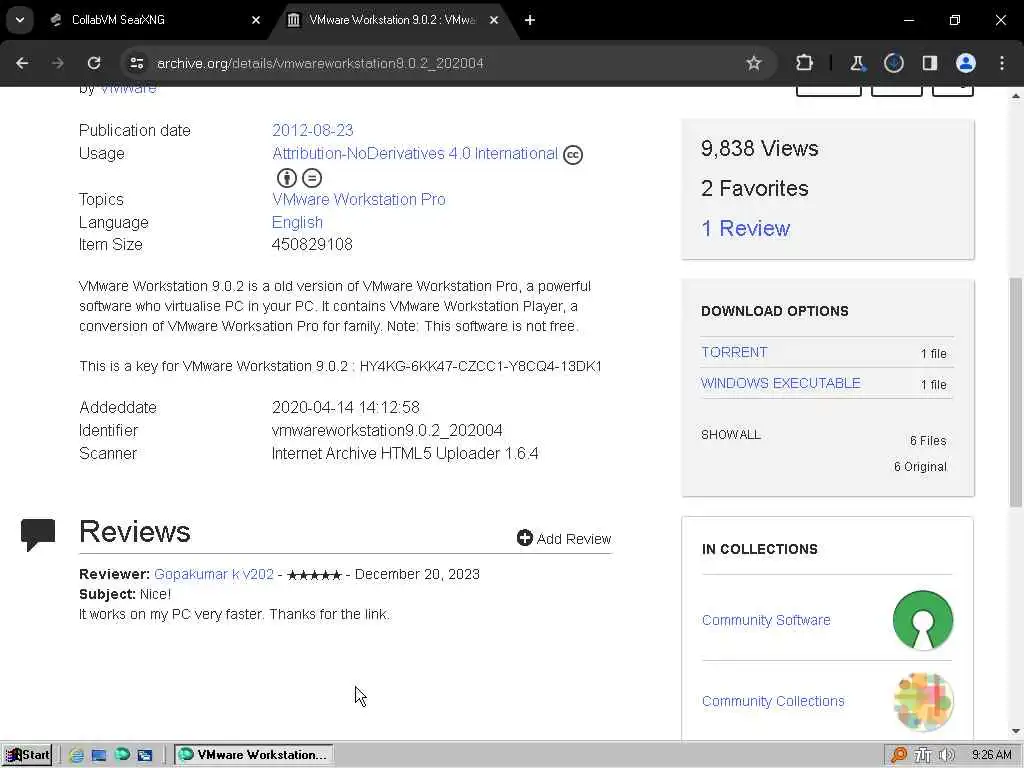Launch Internet Explorer from quick launch

tap(76, 755)
